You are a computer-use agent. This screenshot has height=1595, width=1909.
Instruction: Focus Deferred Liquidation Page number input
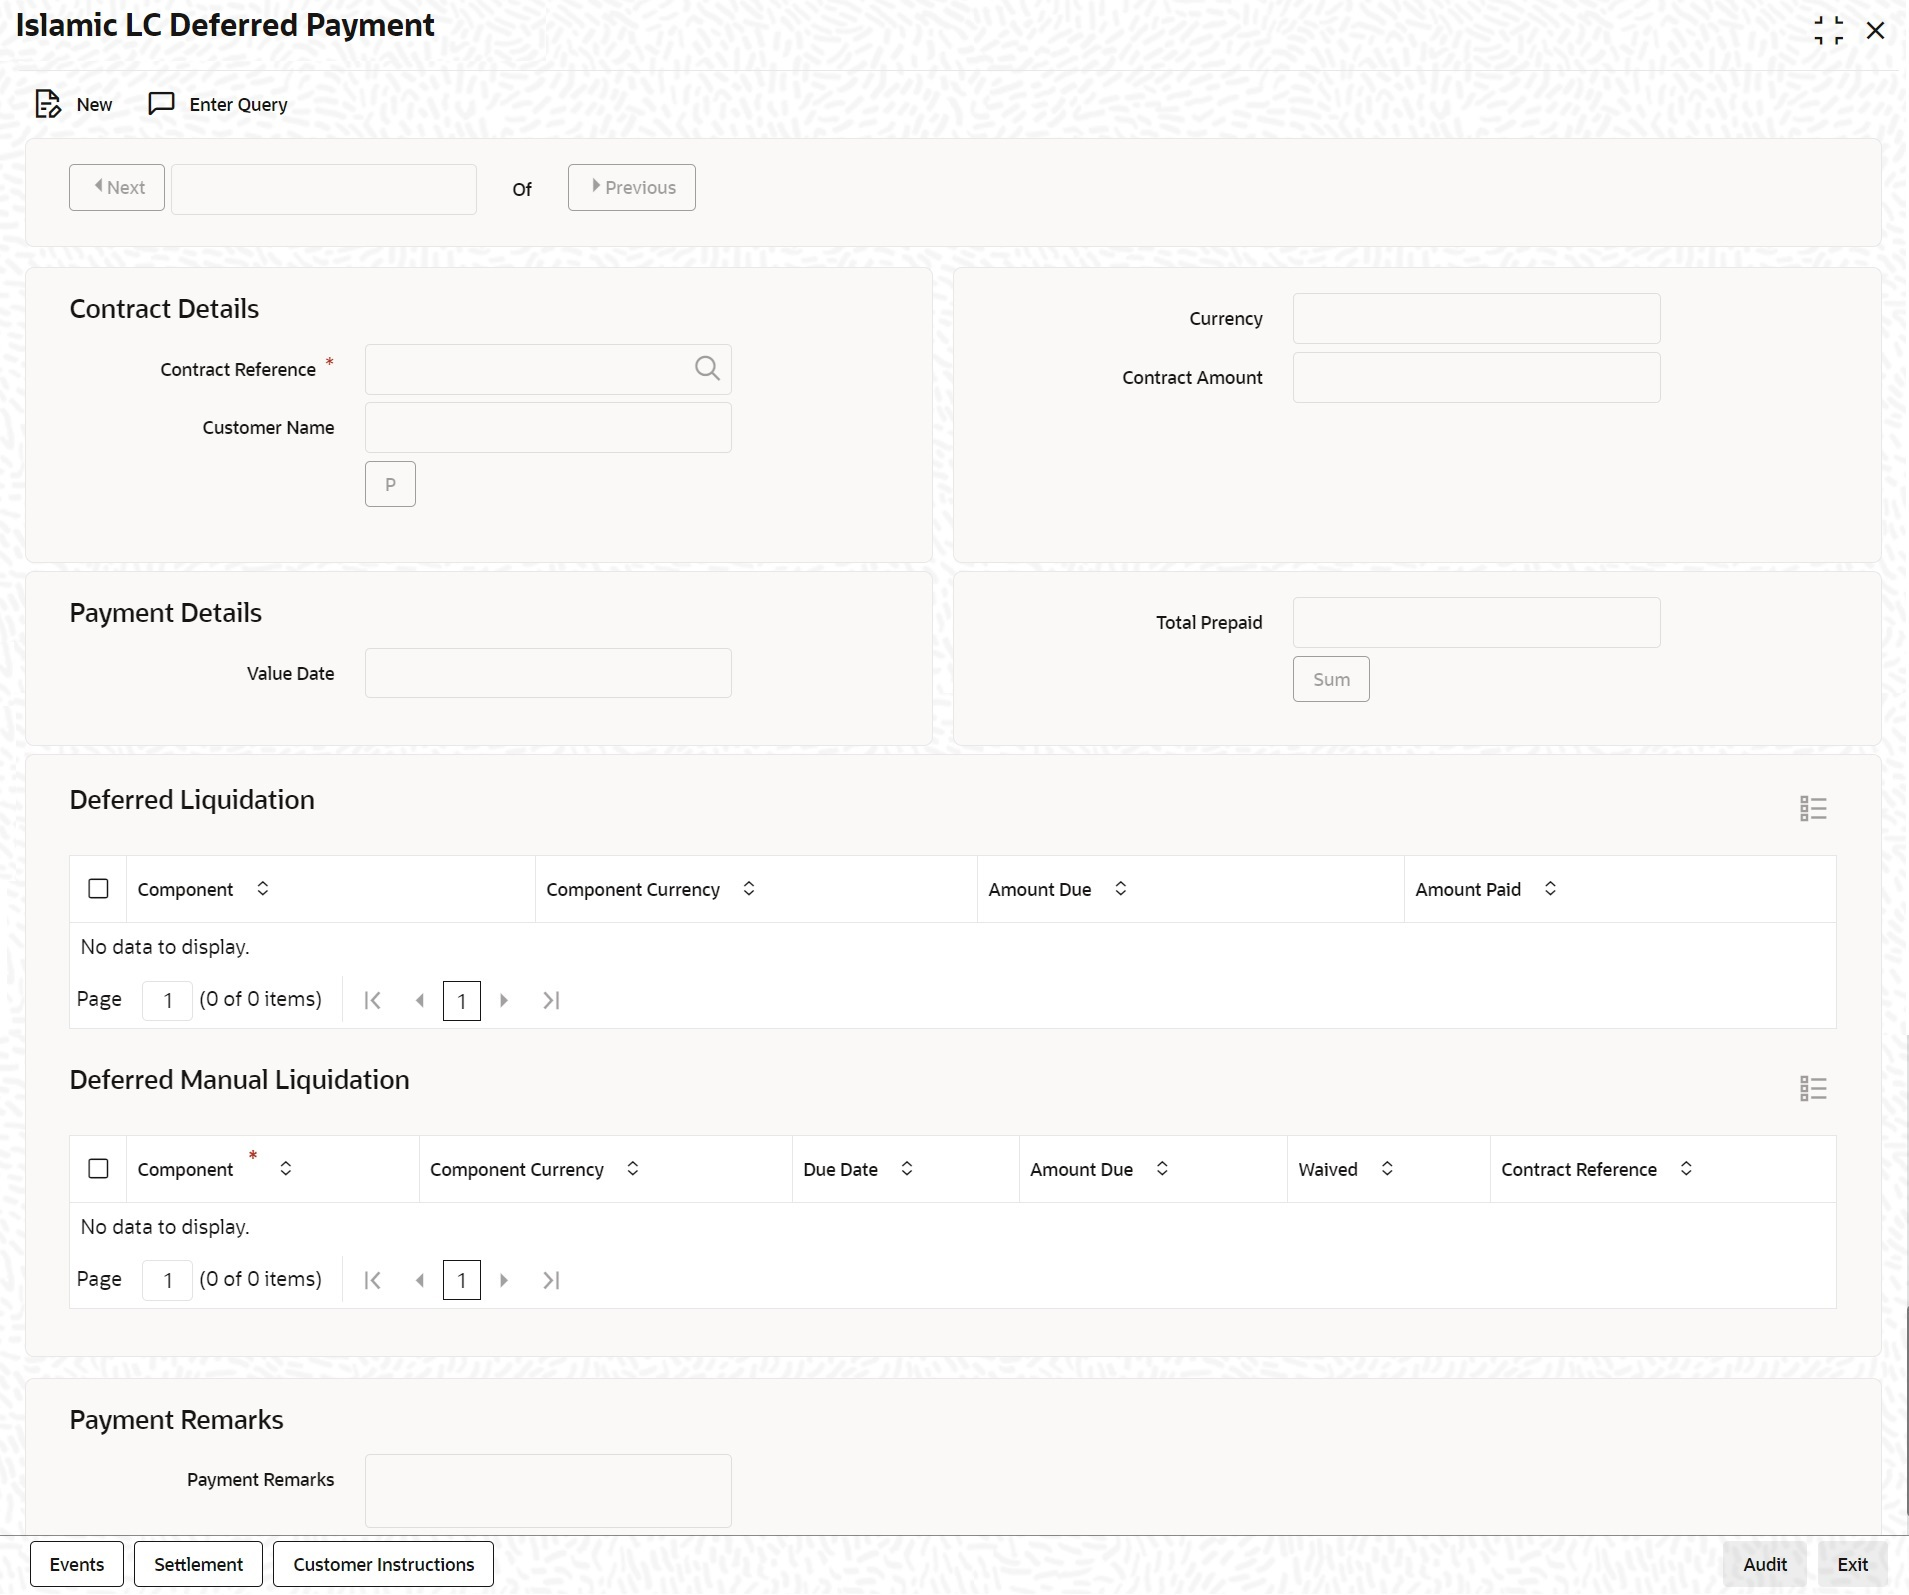167,1000
